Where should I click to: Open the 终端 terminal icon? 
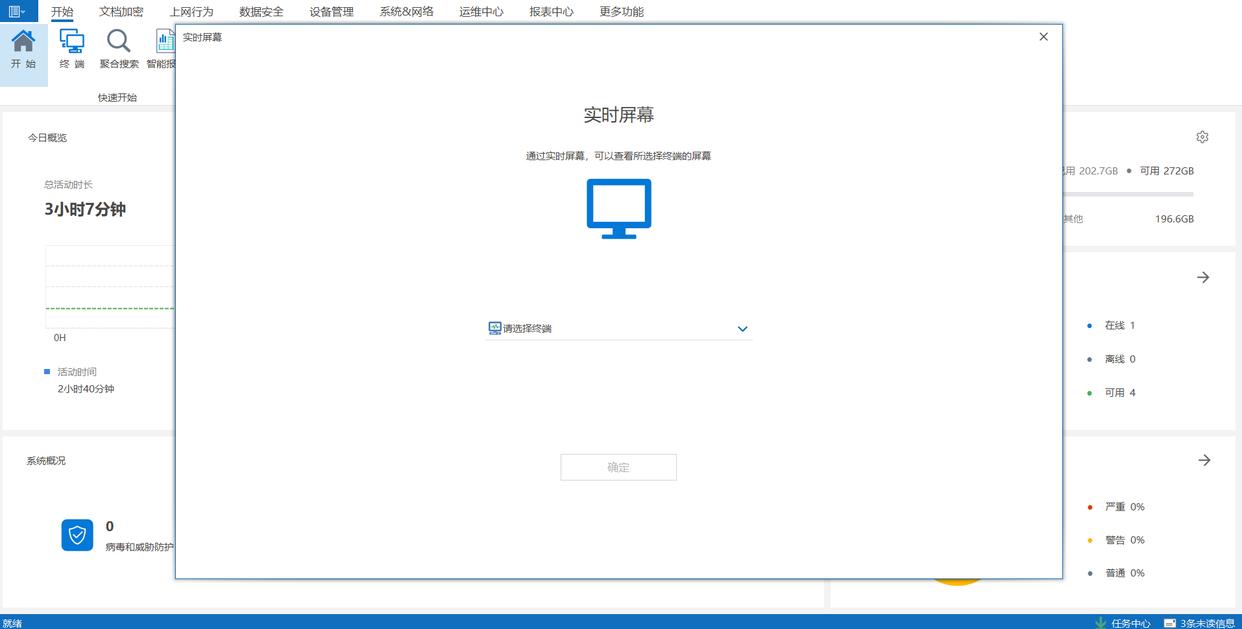[x=72, y=41]
